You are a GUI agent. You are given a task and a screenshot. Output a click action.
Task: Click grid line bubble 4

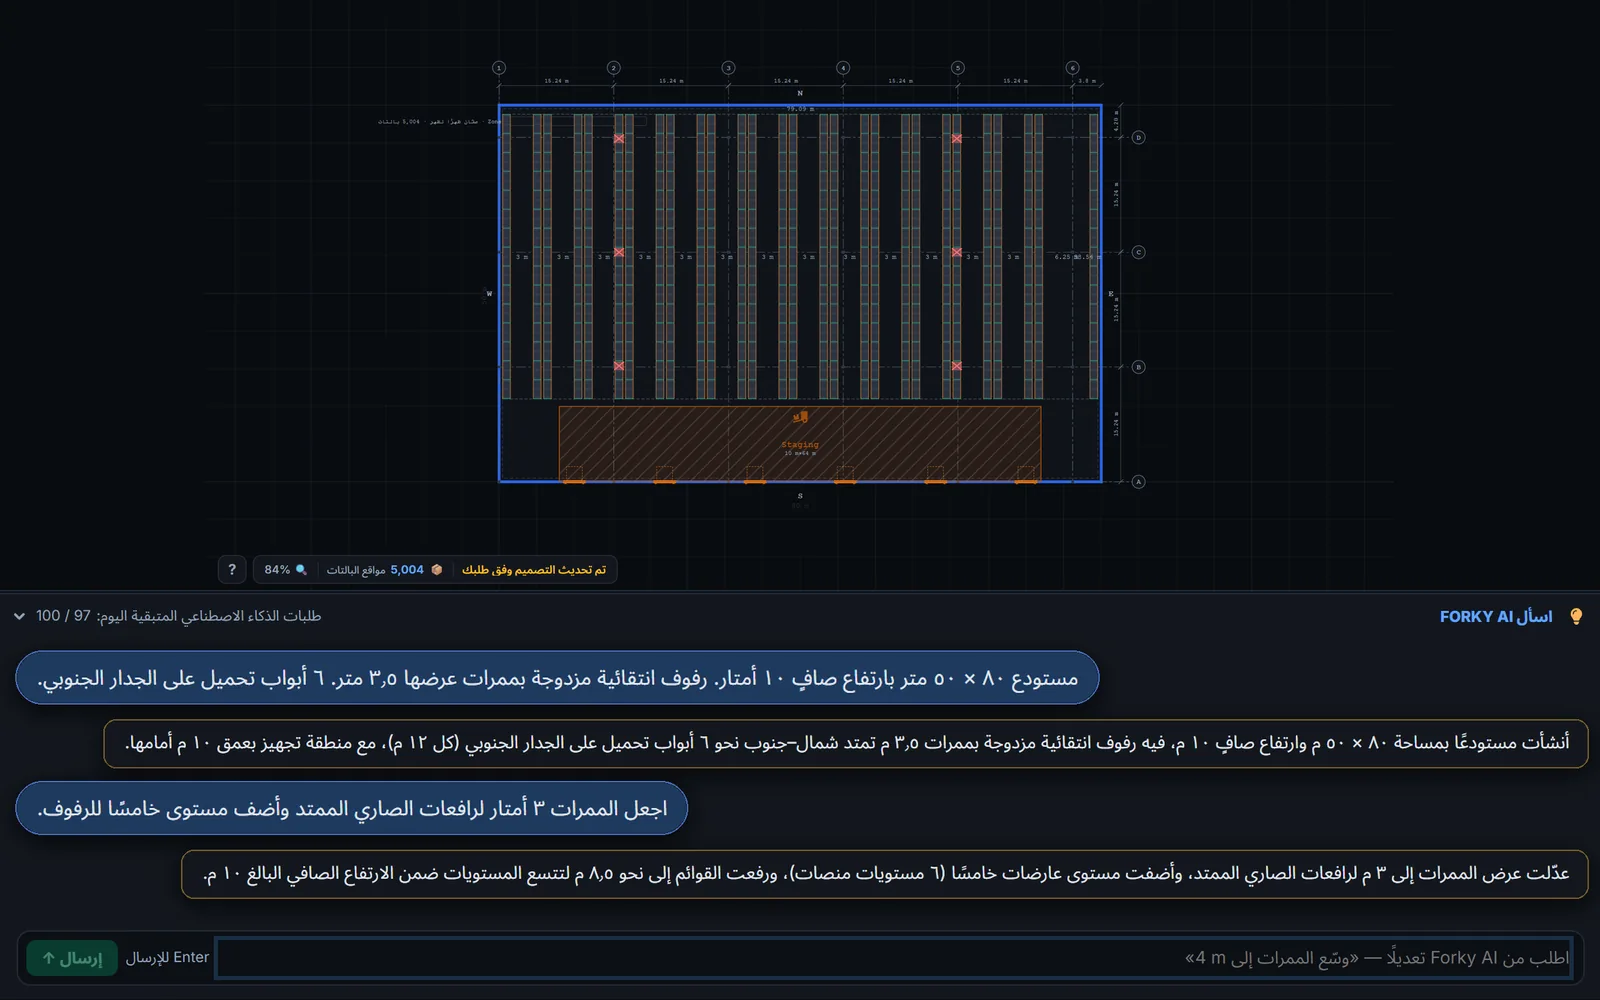[x=843, y=68]
